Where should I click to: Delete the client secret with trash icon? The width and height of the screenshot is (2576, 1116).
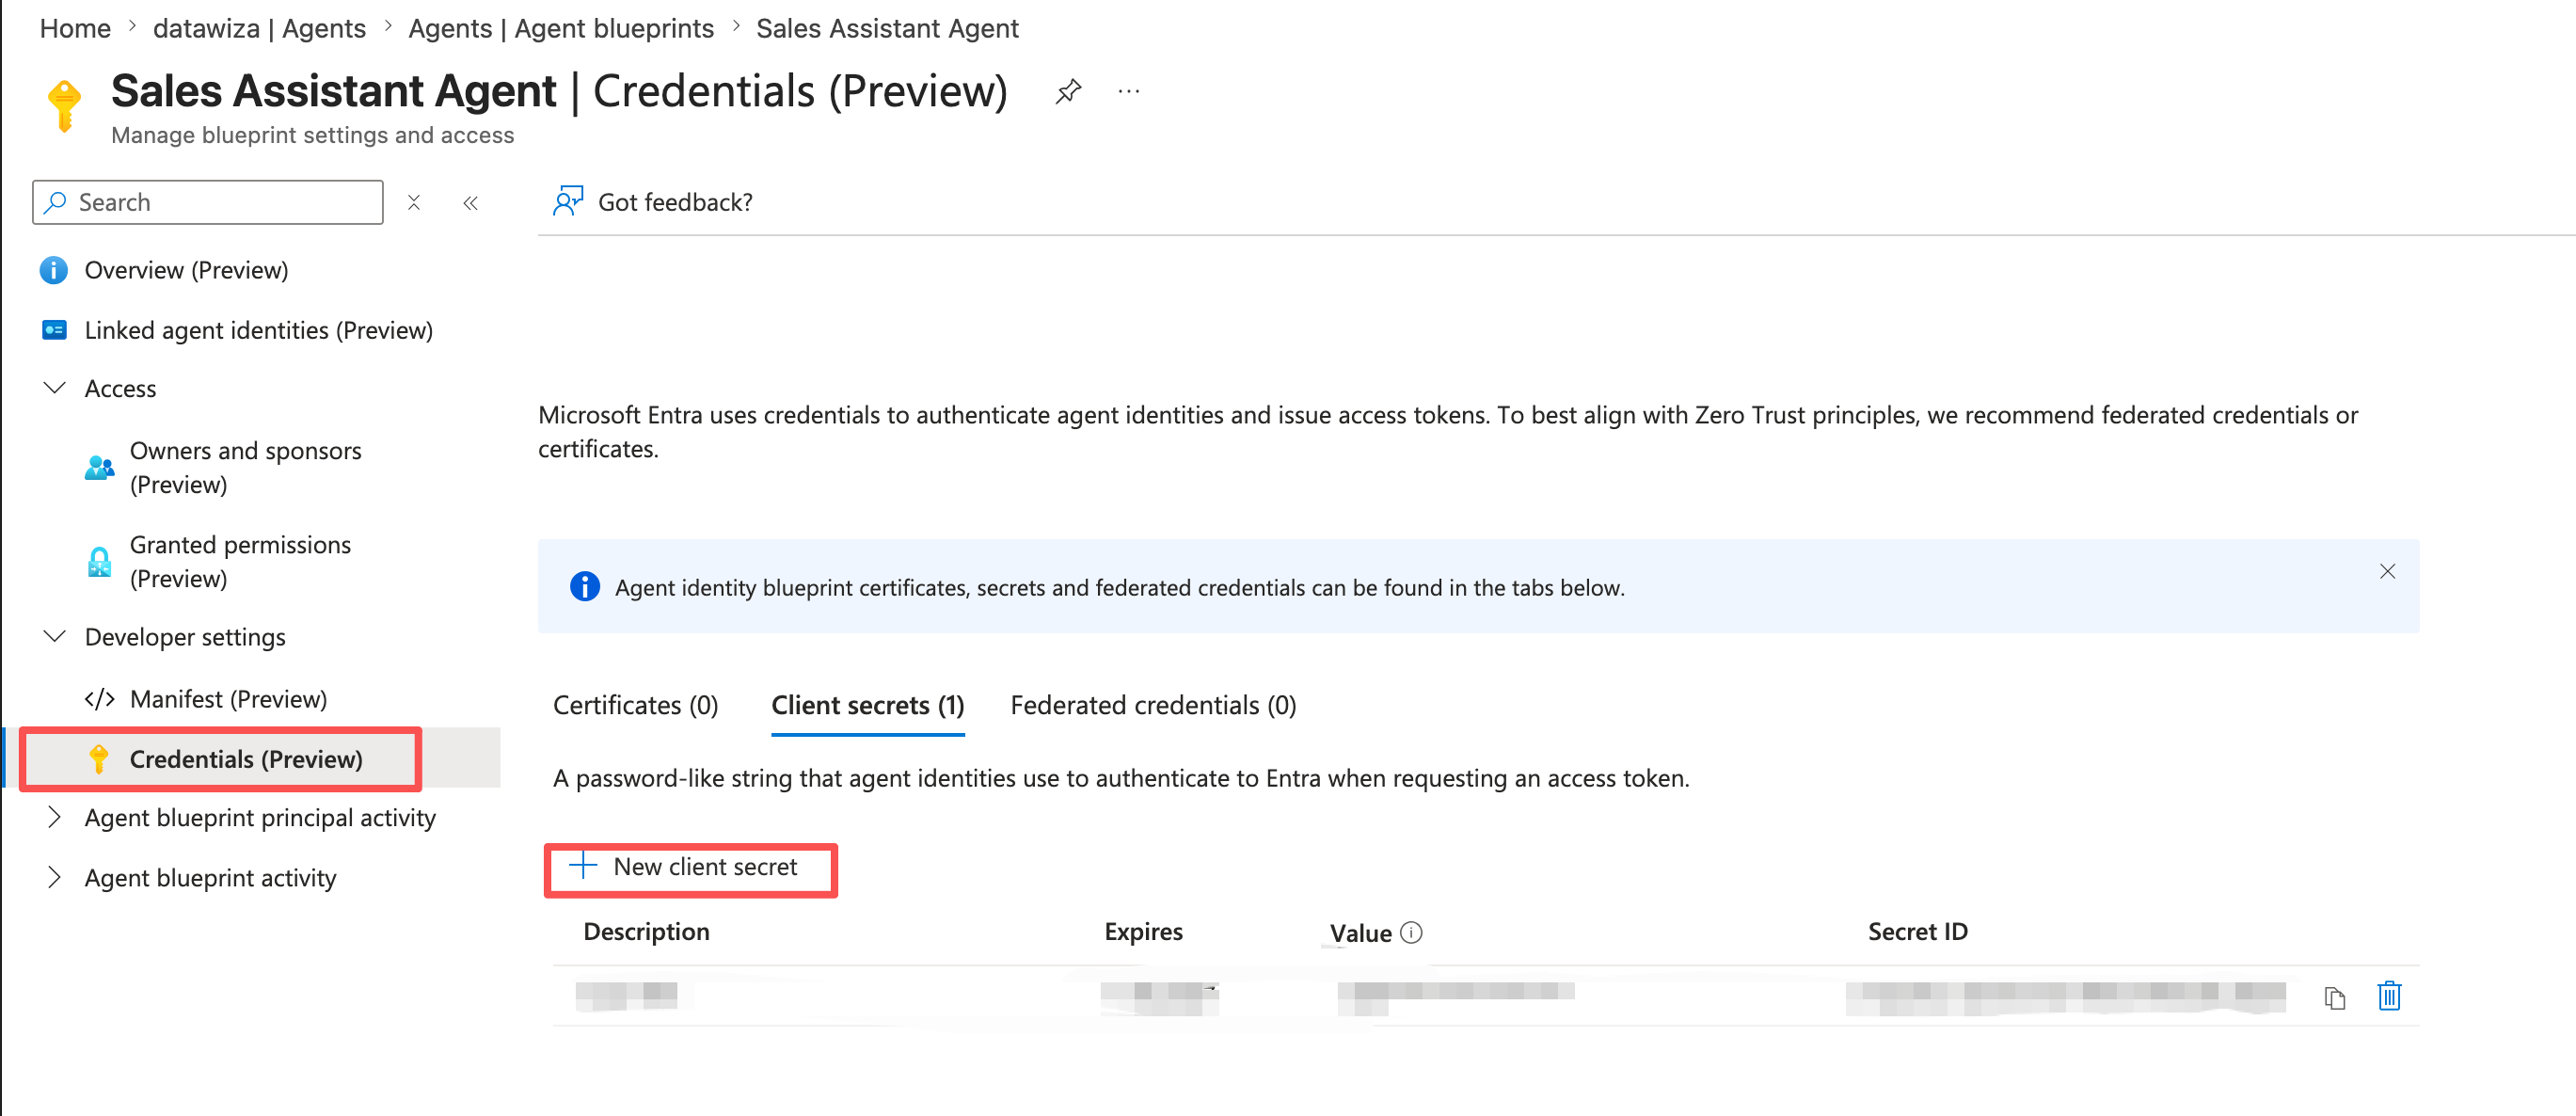click(x=2389, y=996)
